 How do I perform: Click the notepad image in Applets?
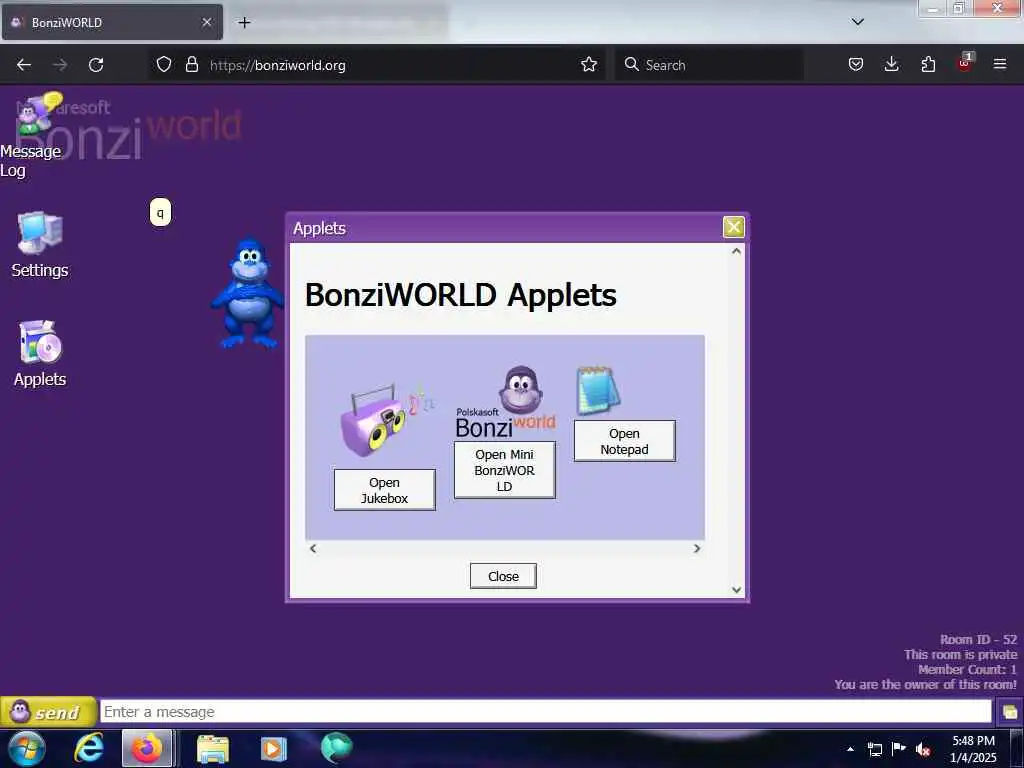pos(598,390)
